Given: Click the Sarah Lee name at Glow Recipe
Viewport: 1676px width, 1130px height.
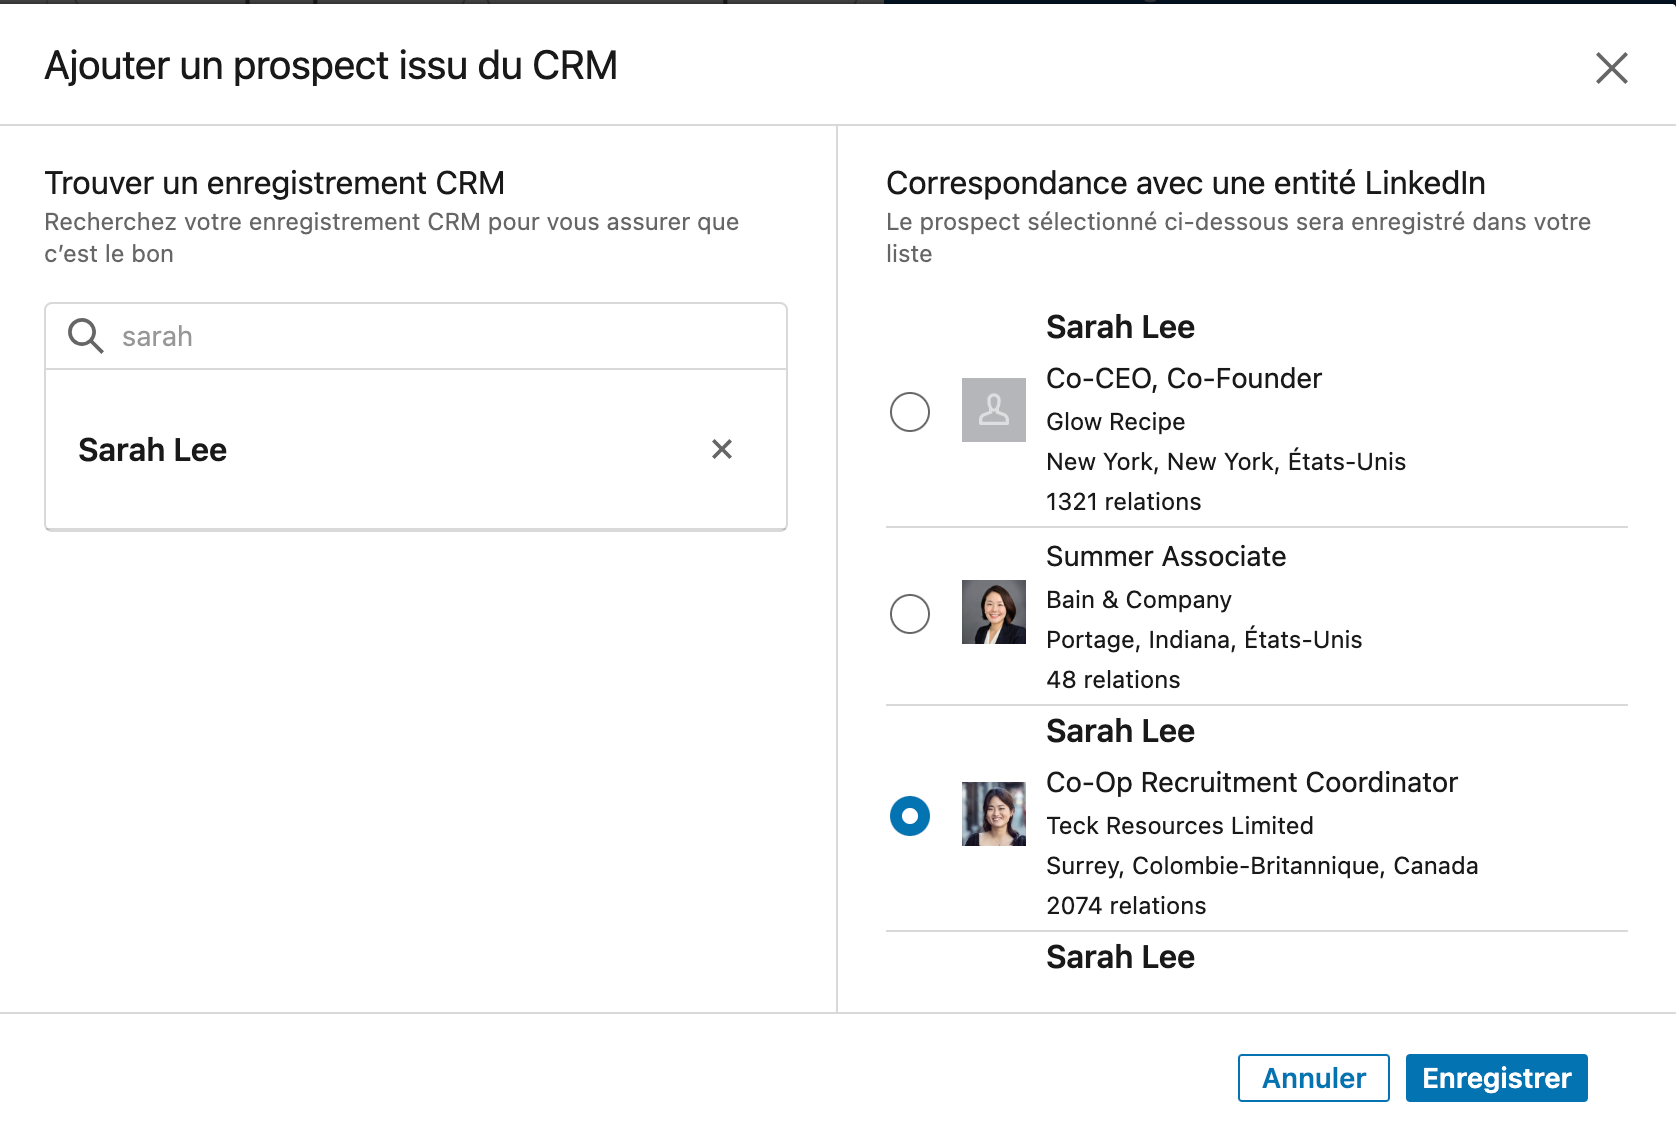Looking at the screenshot, I should 1120,327.
